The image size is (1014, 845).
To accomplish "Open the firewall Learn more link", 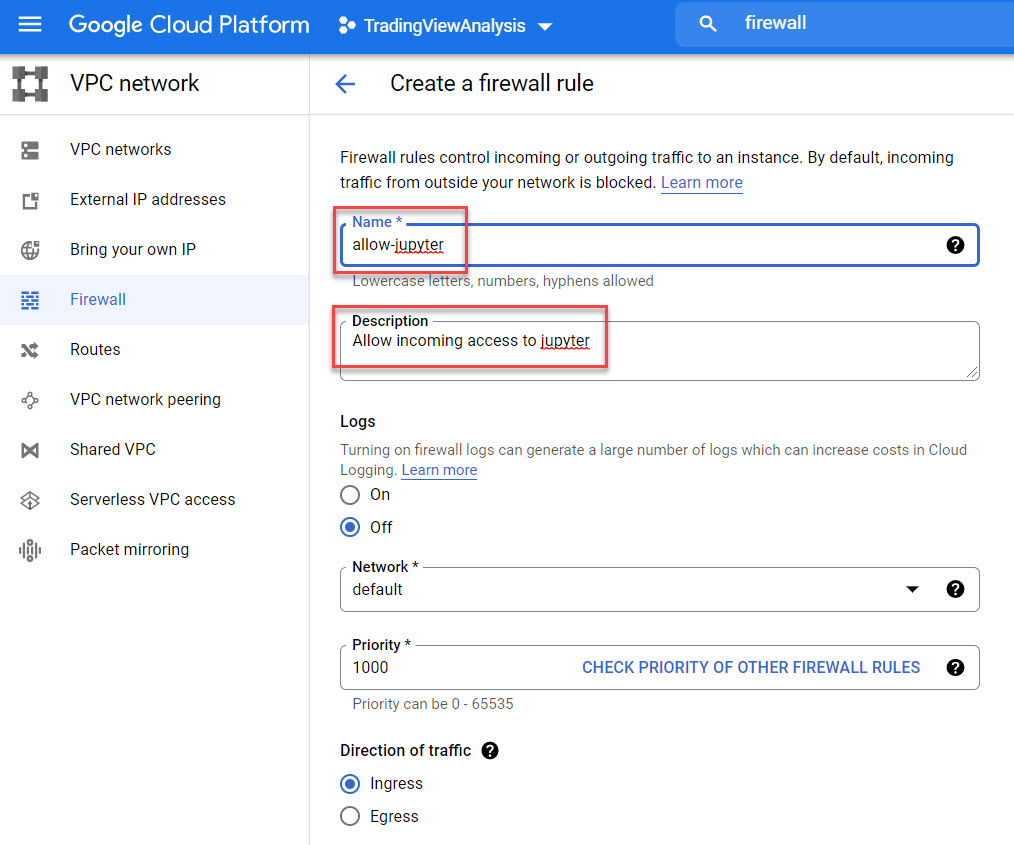I will (701, 182).
